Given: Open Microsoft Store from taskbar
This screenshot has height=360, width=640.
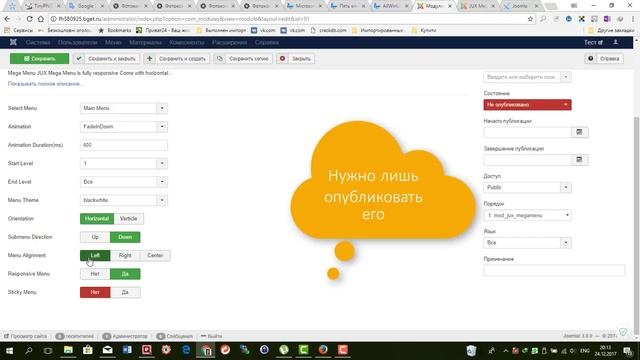Looking at the screenshot, I should coord(88,350).
